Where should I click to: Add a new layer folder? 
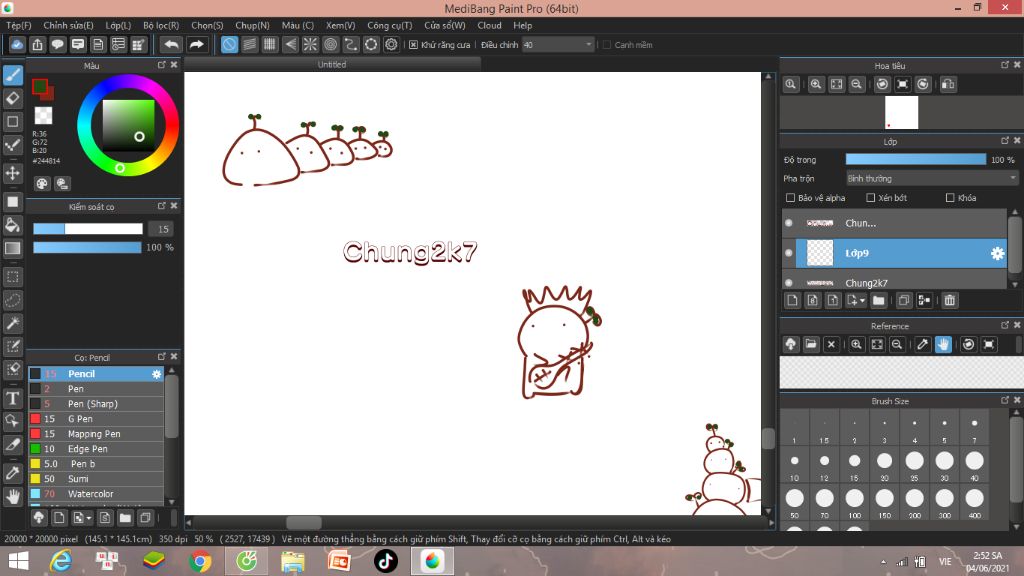tap(878, 300)
